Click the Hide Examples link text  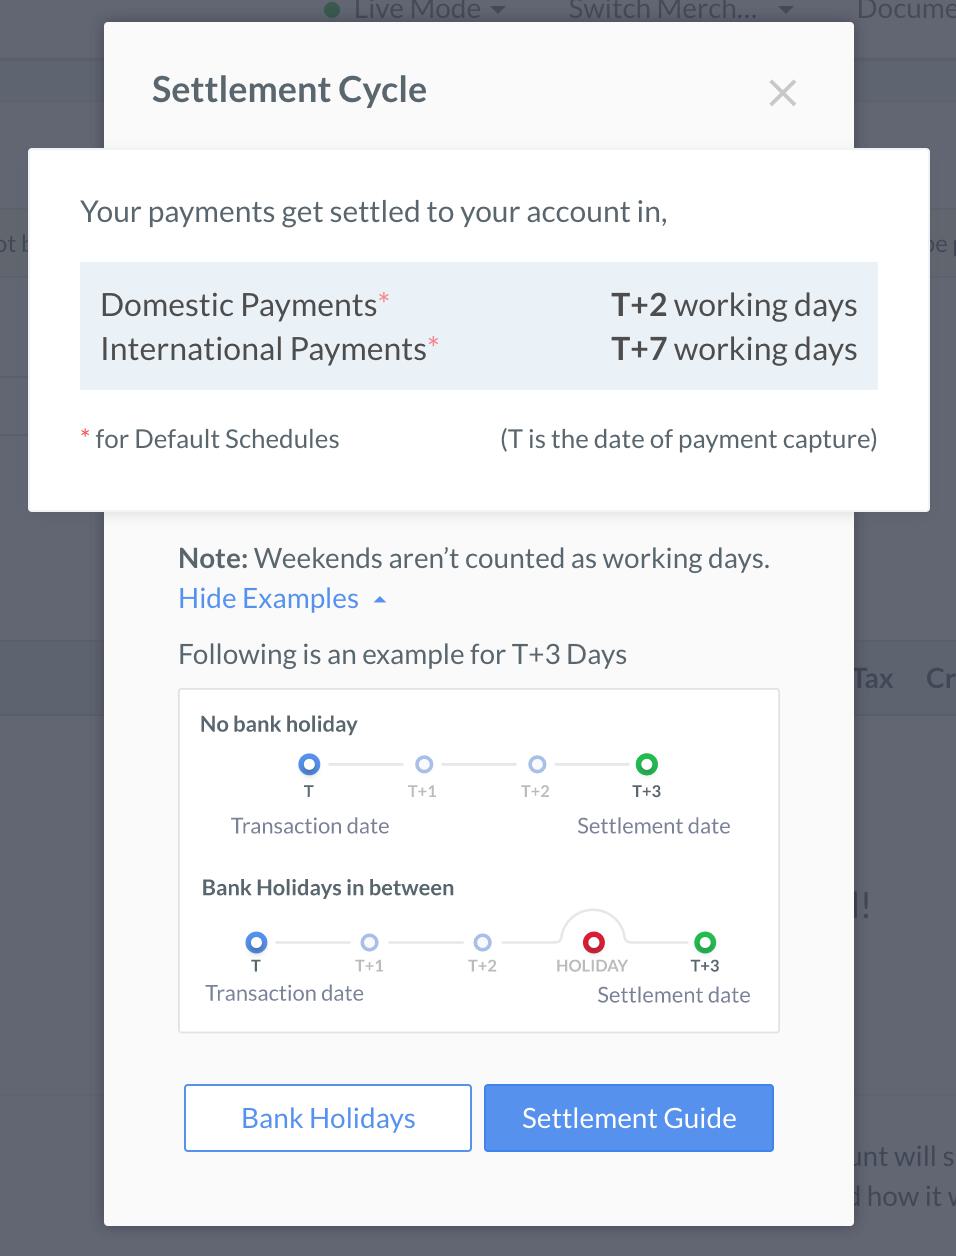point(267,597)
